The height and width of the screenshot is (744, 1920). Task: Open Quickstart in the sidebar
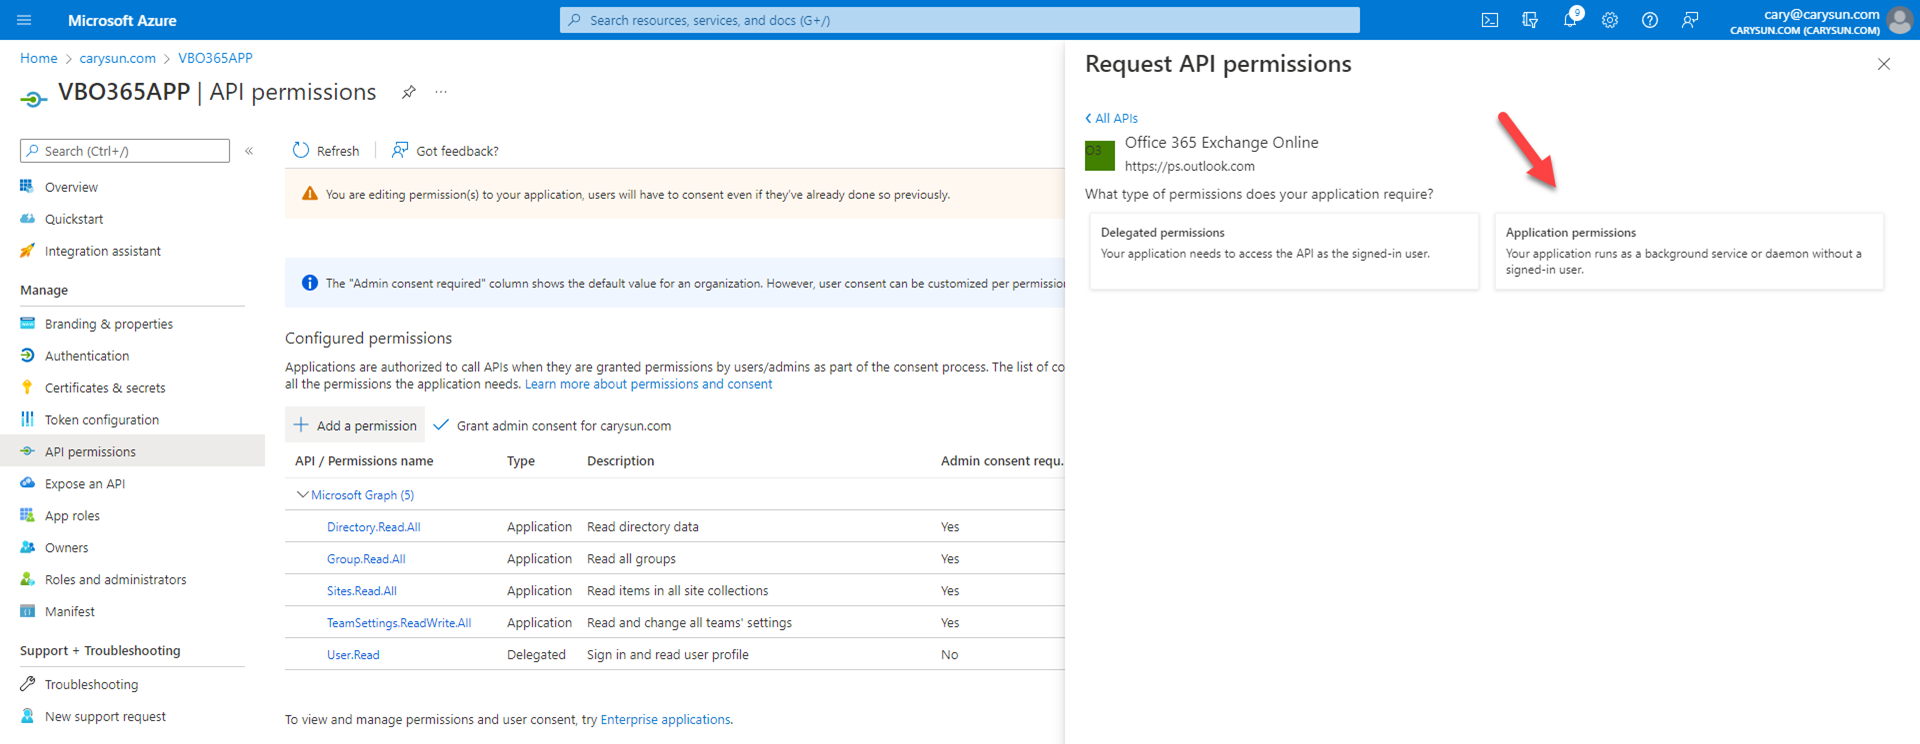[74, 219]
